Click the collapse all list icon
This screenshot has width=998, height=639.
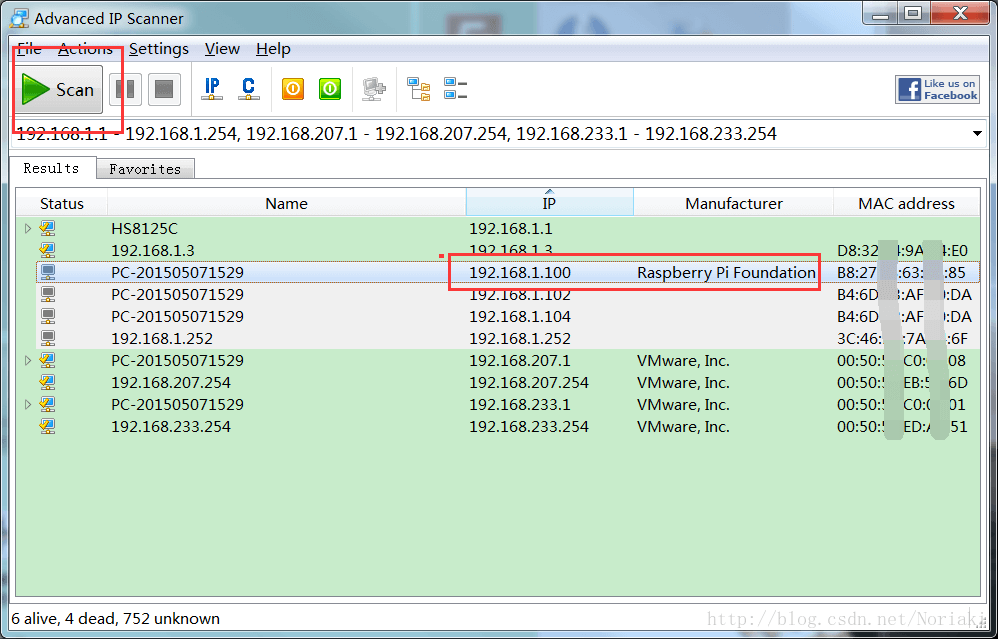(456, 89)
